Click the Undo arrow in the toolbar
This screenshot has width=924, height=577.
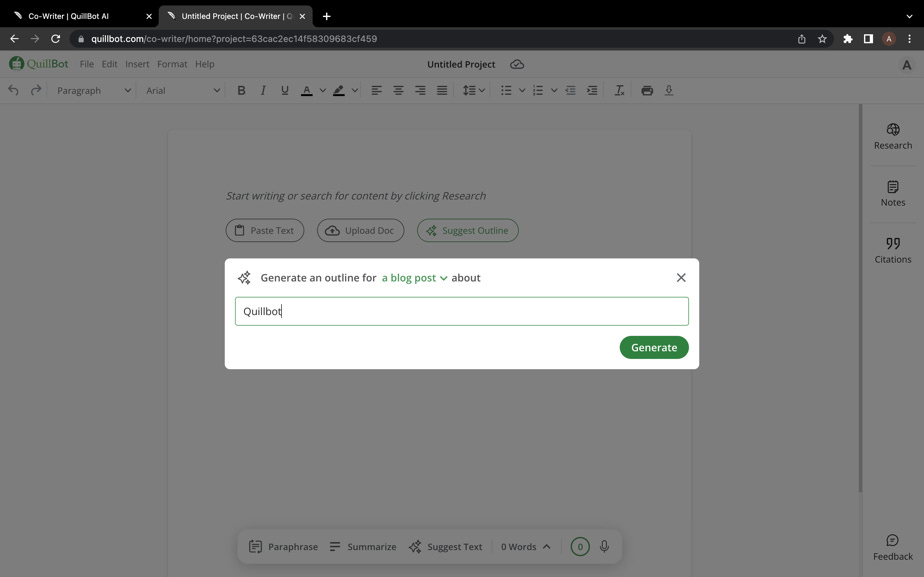[13, 90]
